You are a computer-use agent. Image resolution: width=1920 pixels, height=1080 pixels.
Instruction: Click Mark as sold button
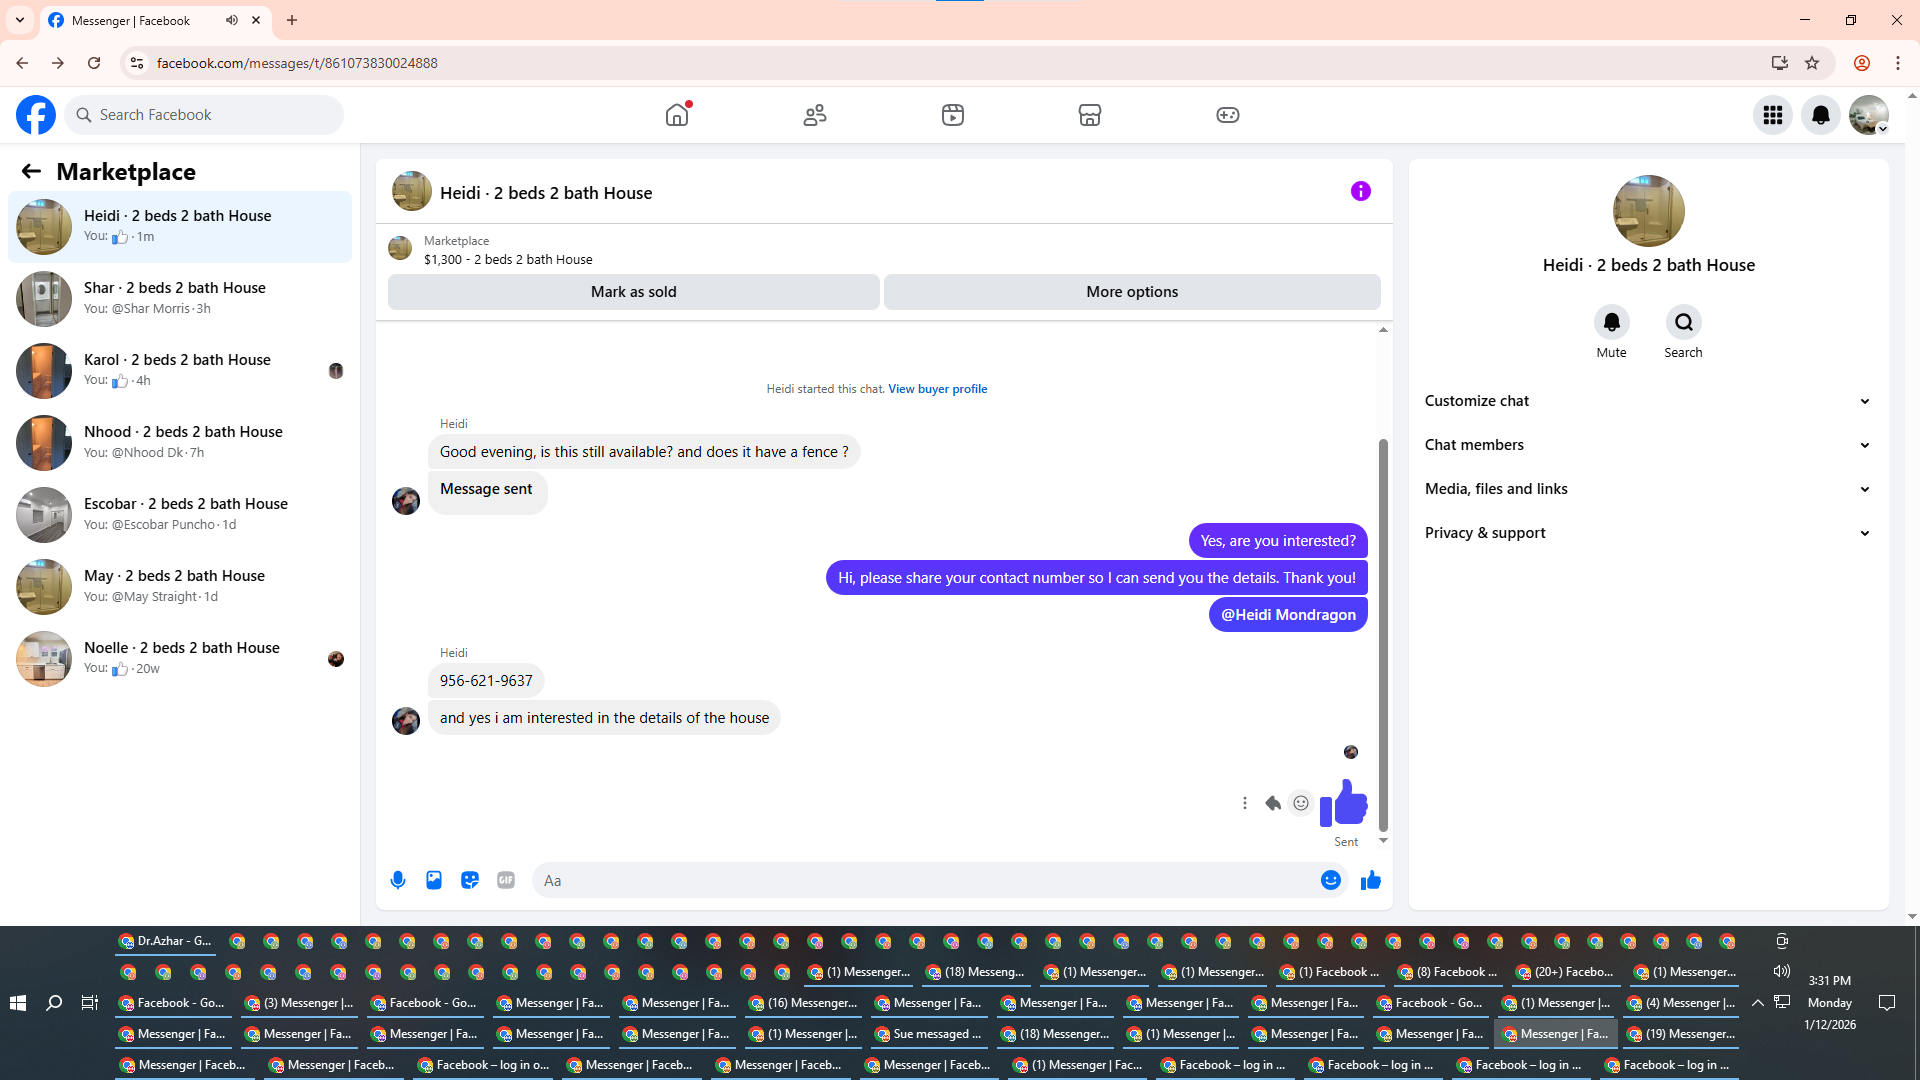click(x=633, y=292)
